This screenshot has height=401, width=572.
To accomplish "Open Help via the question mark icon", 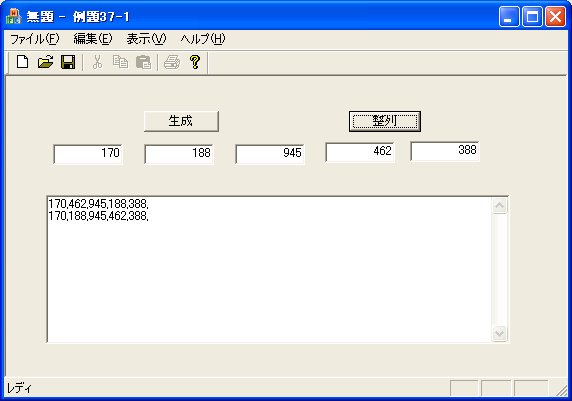I will [195, 62].
